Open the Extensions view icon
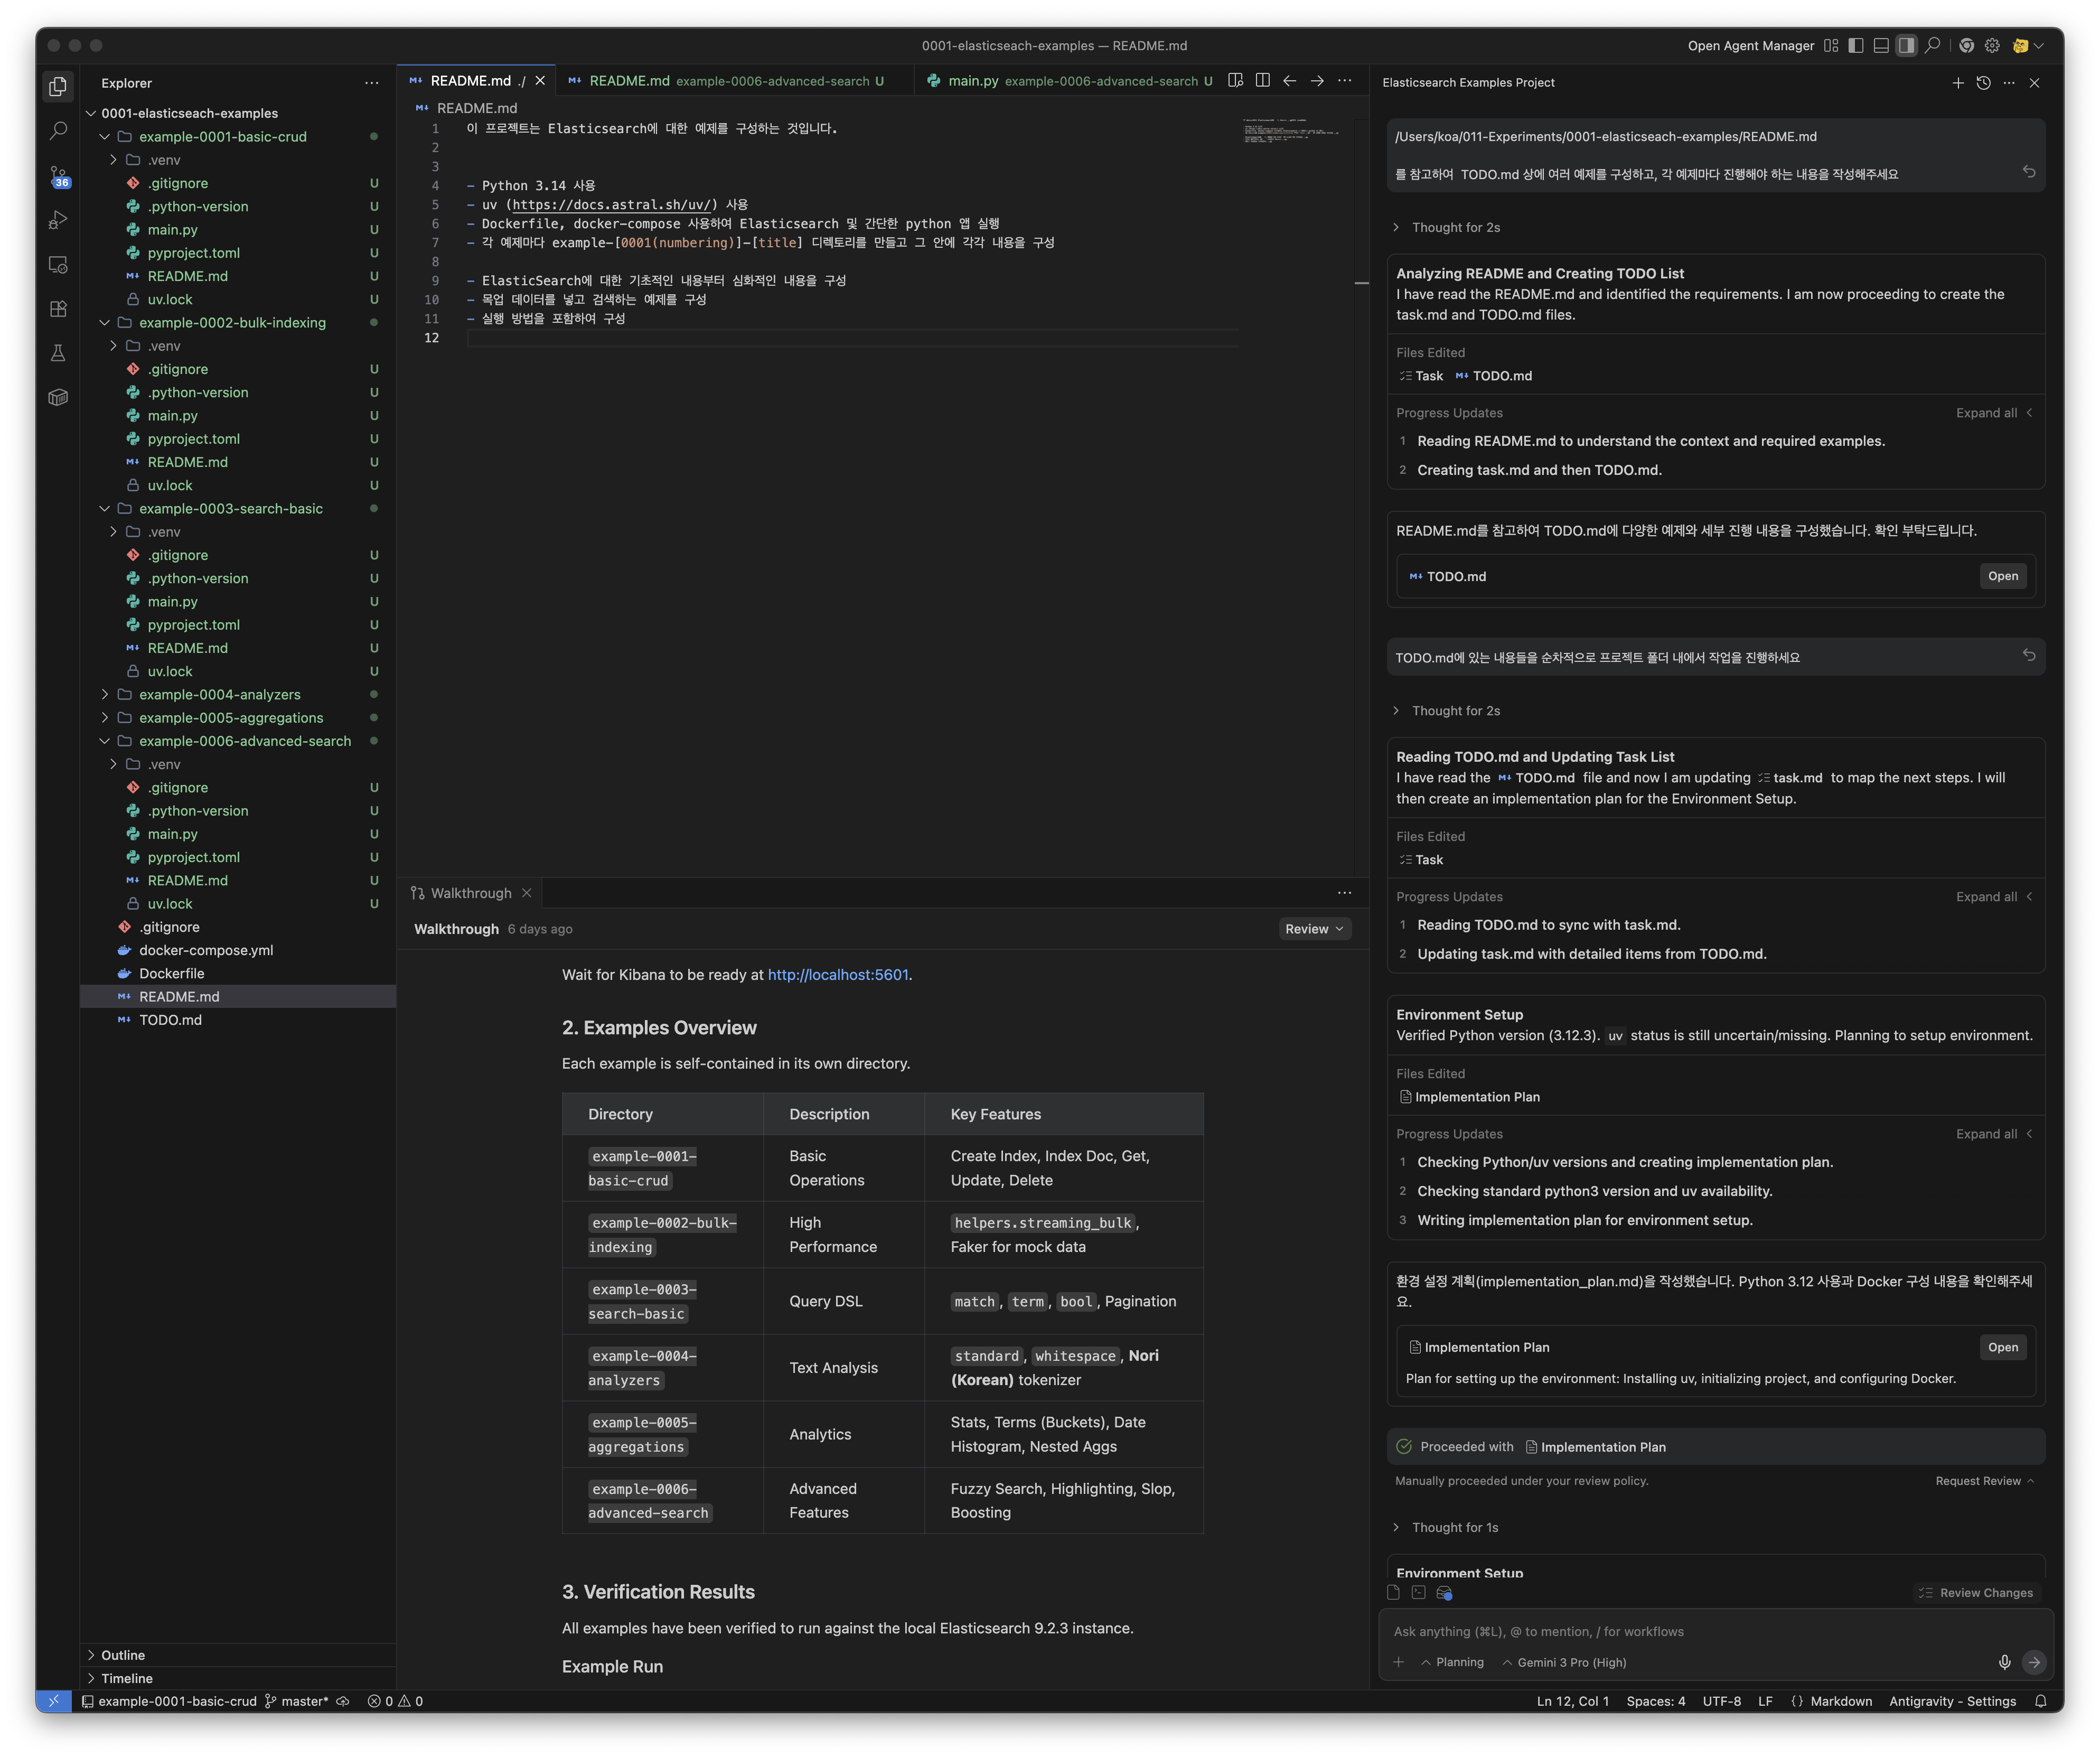 [58, 309]
